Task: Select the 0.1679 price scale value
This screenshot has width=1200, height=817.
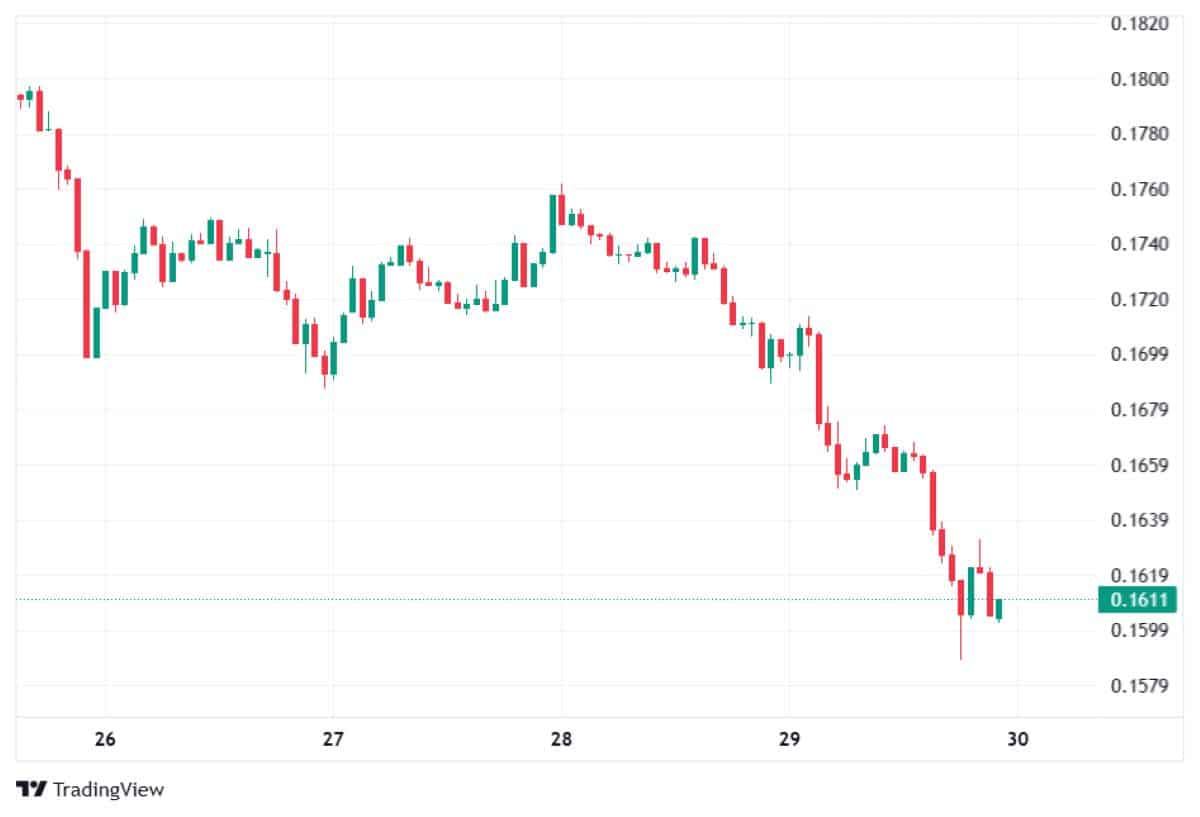Action: [x=1140, y=409]
